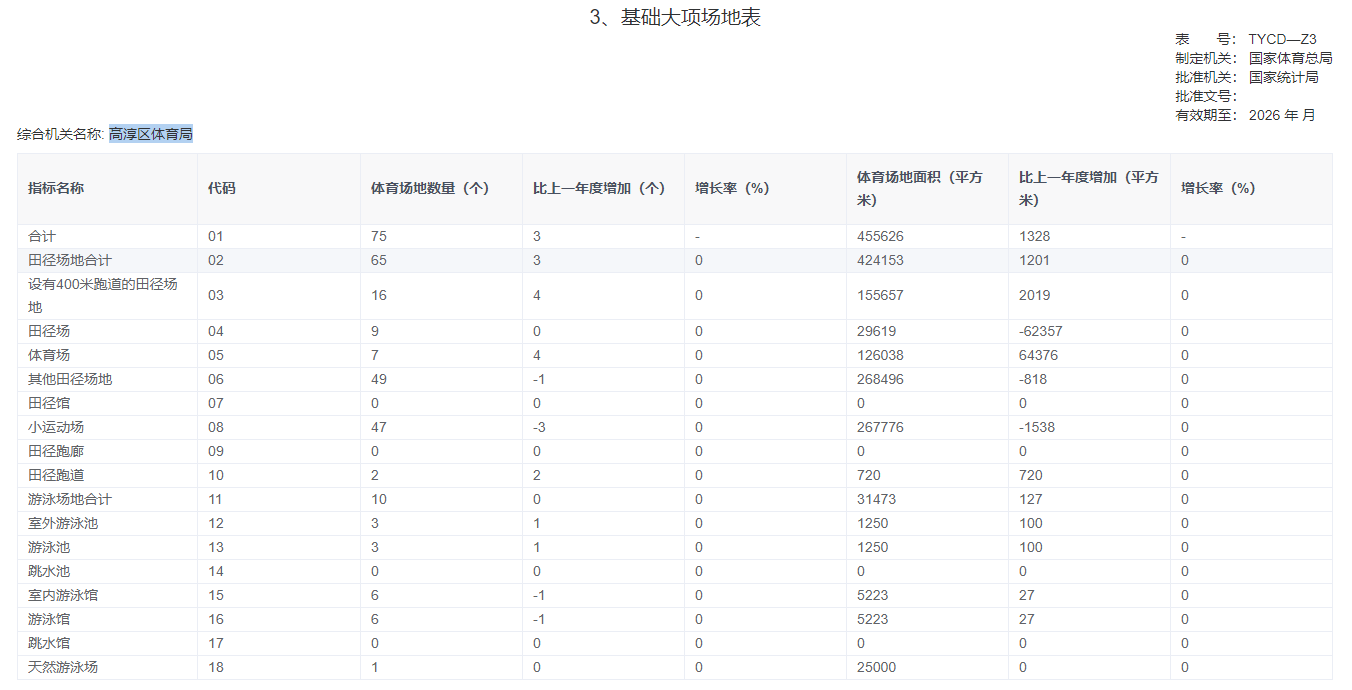
Task: Click the 田径跑道 row label
Action: tap(56, 475)
